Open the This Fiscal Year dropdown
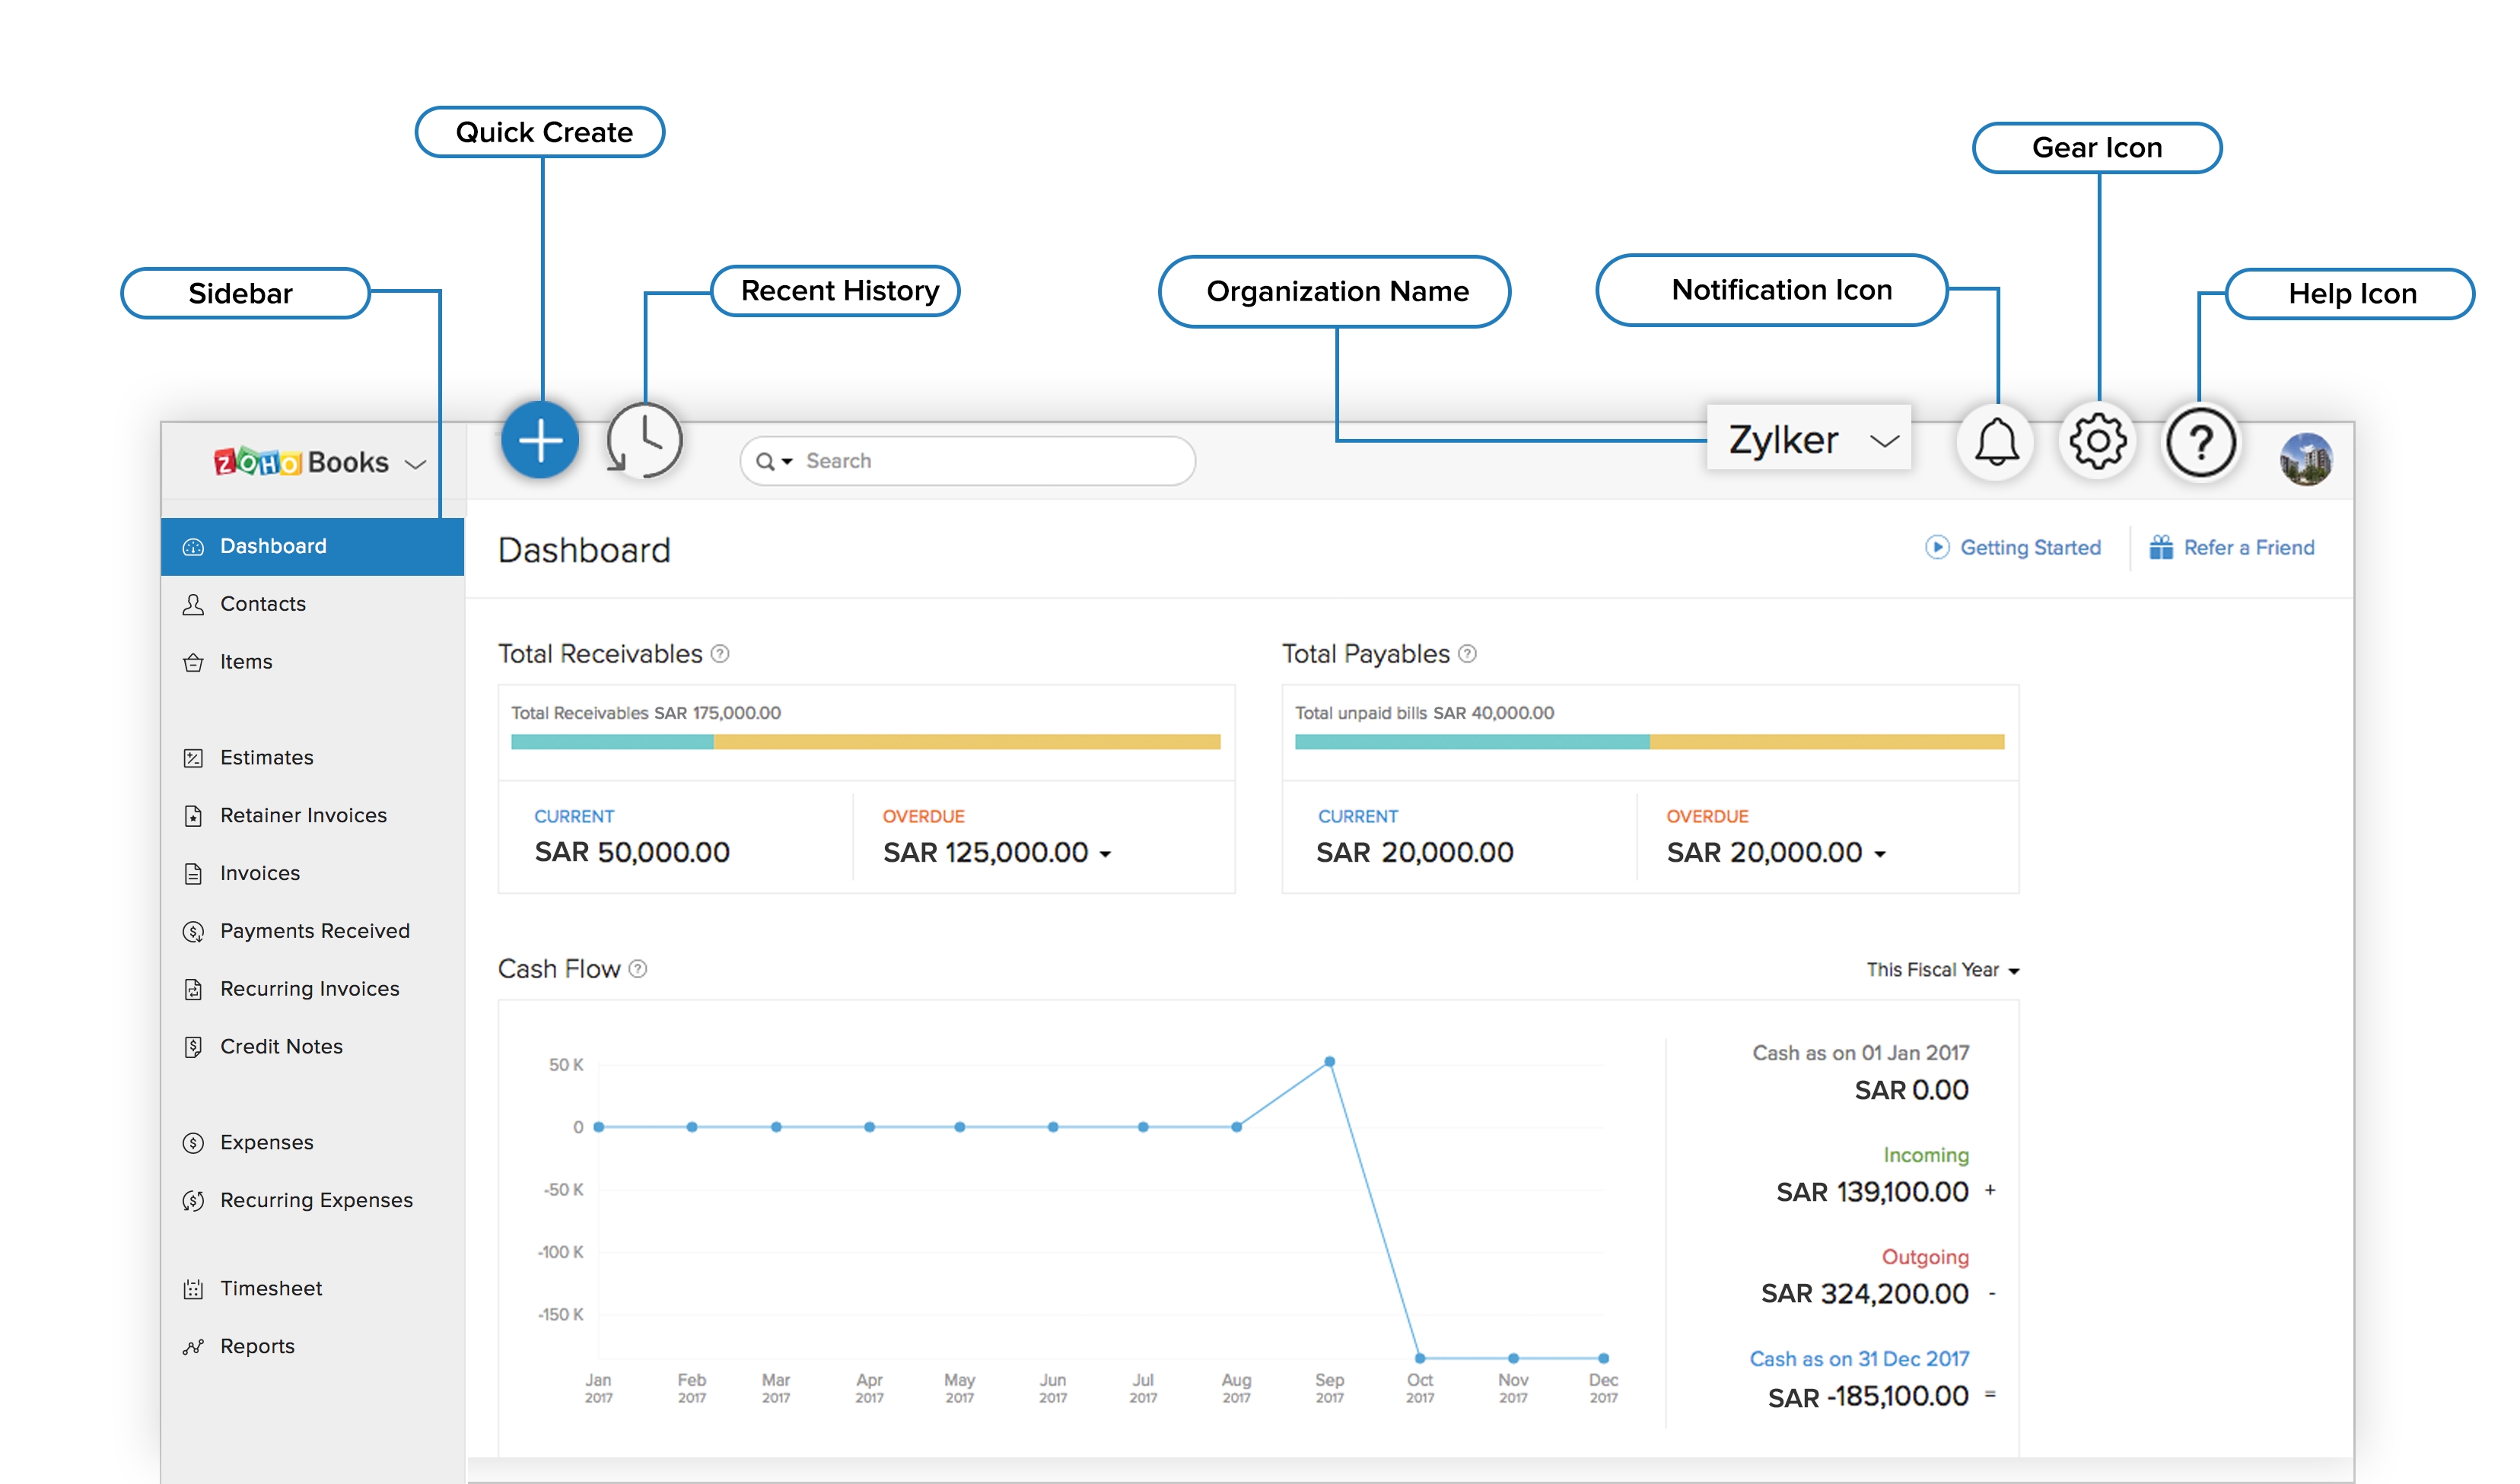Viewport: 2520px width, 1484px height. pos(1942,970)
